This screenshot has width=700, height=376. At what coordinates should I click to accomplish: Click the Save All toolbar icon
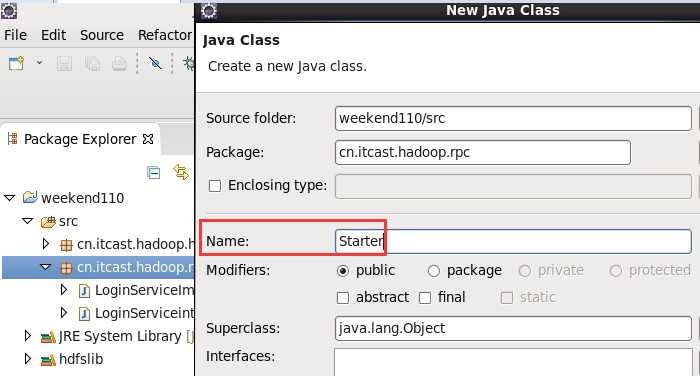[92, 64]
